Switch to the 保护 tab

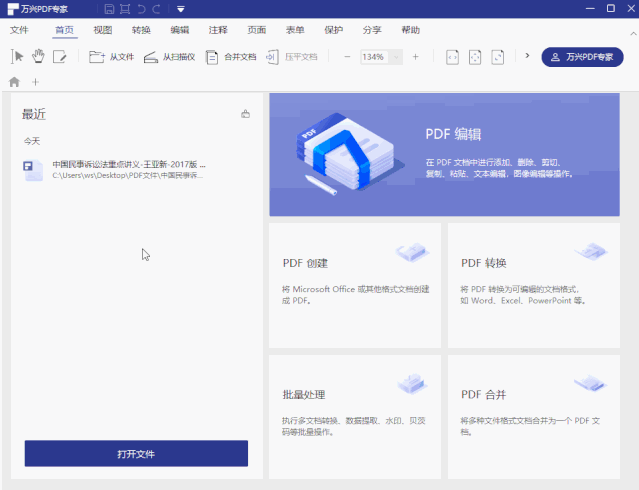pos(333,30)
